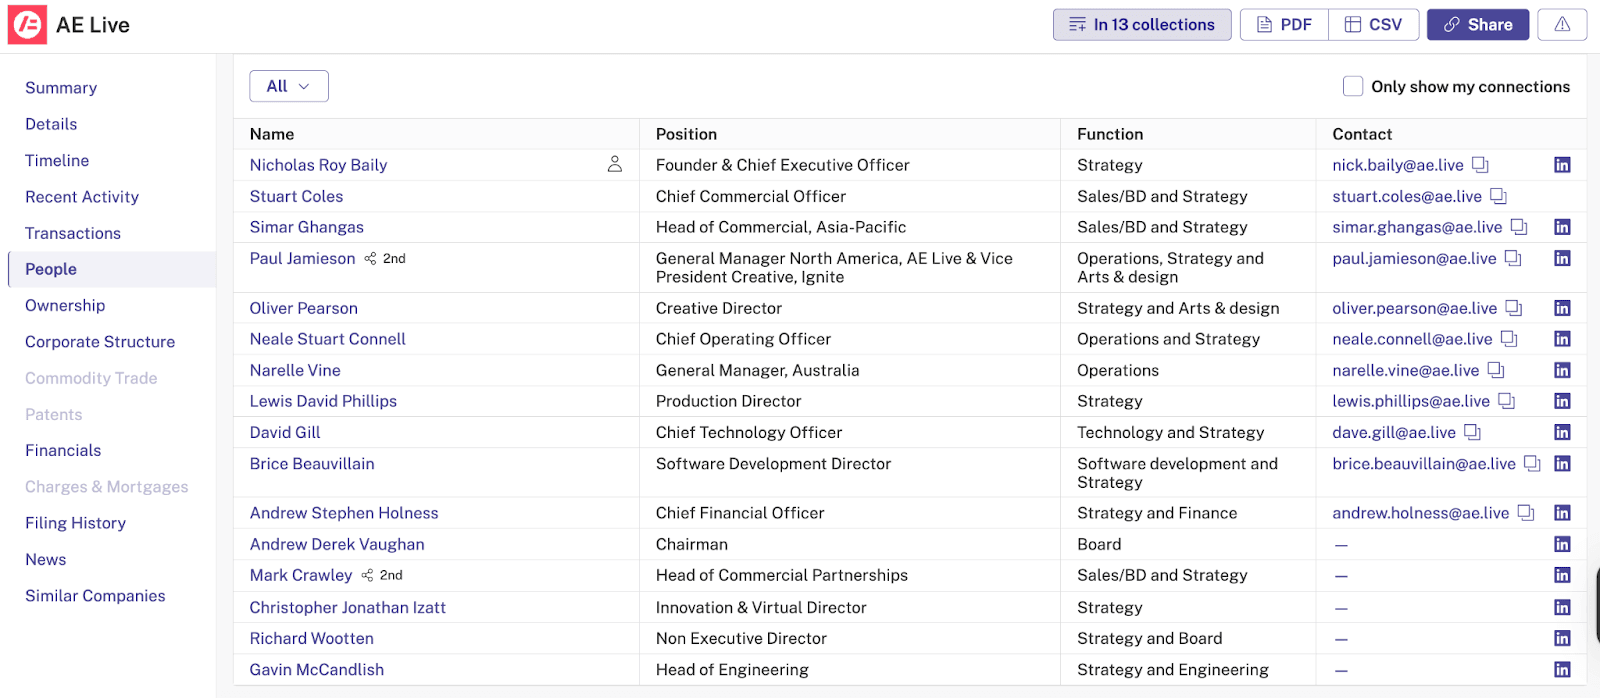Export the page as PDF
Image resolution: width=1600 pixels, height=698 pixels.
coord(1284,25)
